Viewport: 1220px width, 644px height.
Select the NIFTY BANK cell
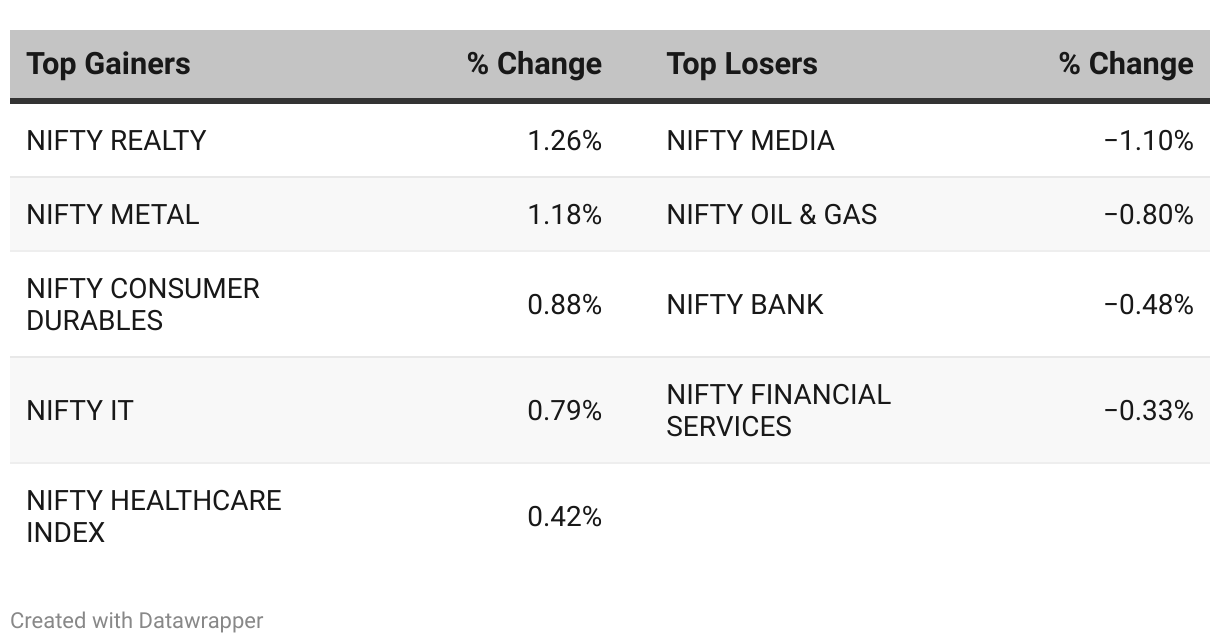[x=745, y=304]
